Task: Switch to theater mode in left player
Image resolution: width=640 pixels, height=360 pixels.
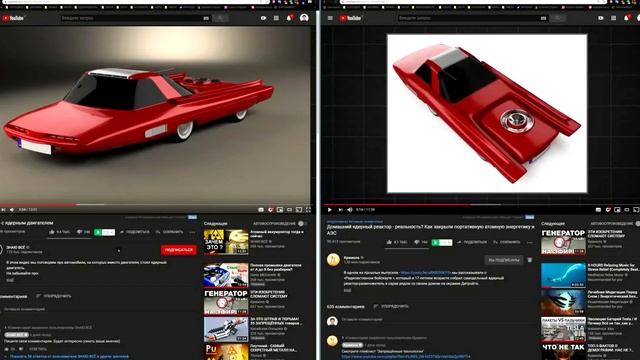Action: (289, 210)
